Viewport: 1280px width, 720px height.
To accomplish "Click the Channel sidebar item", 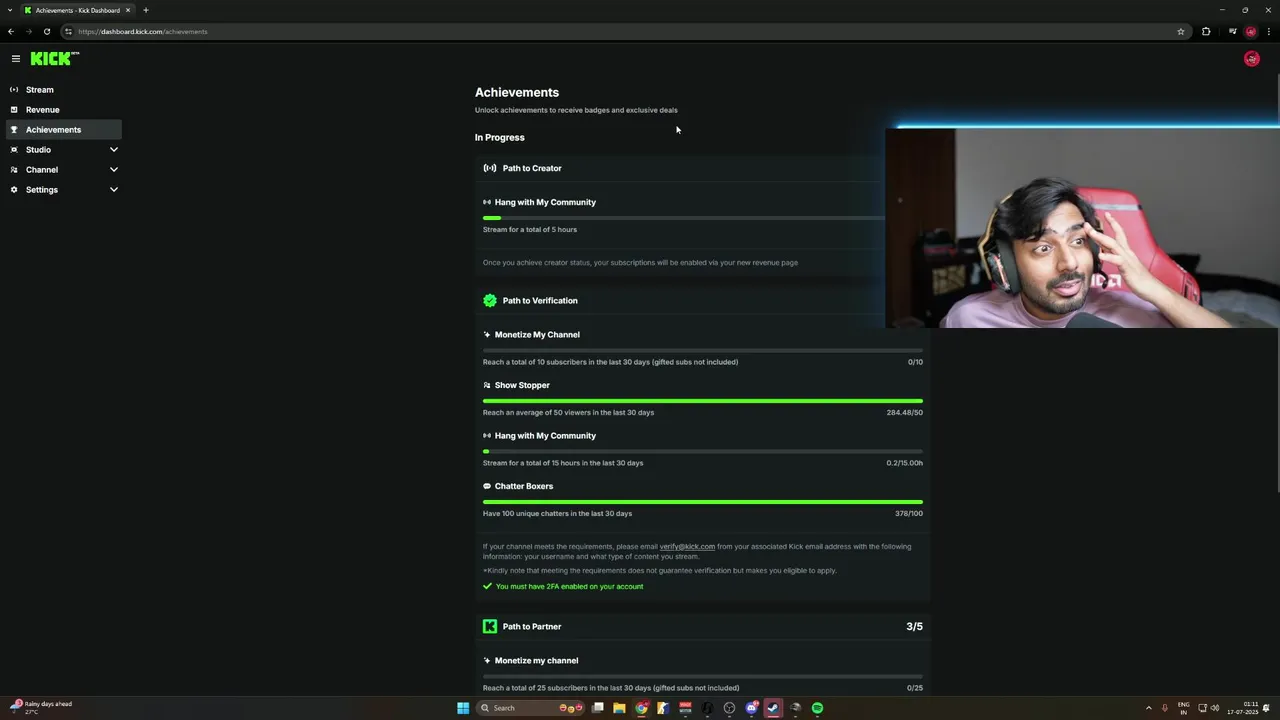I will [x=64, y=170].
